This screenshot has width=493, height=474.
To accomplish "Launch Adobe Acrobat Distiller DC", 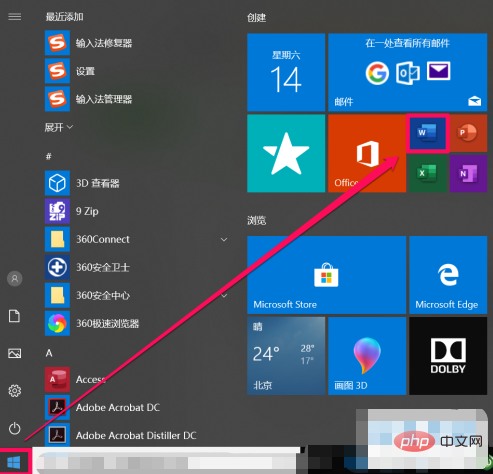I will point(137,435).
